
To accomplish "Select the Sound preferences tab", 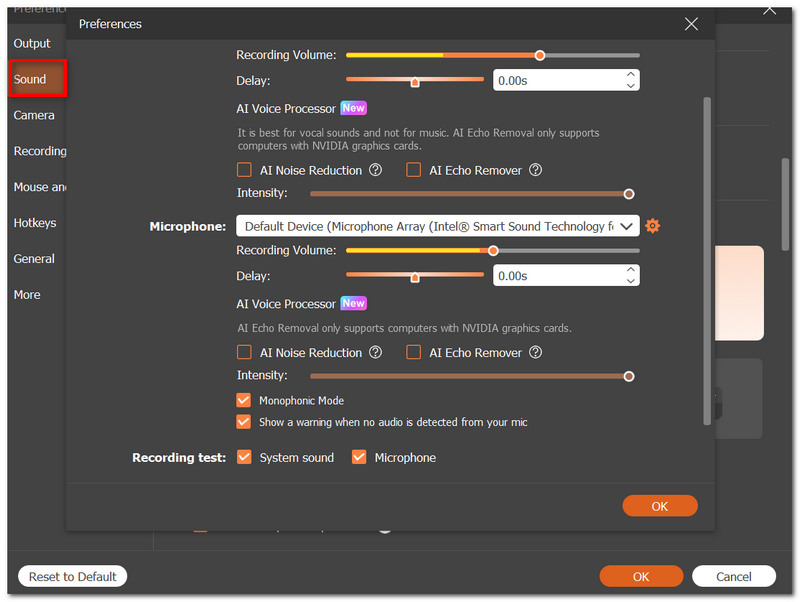I will [38, 79].
